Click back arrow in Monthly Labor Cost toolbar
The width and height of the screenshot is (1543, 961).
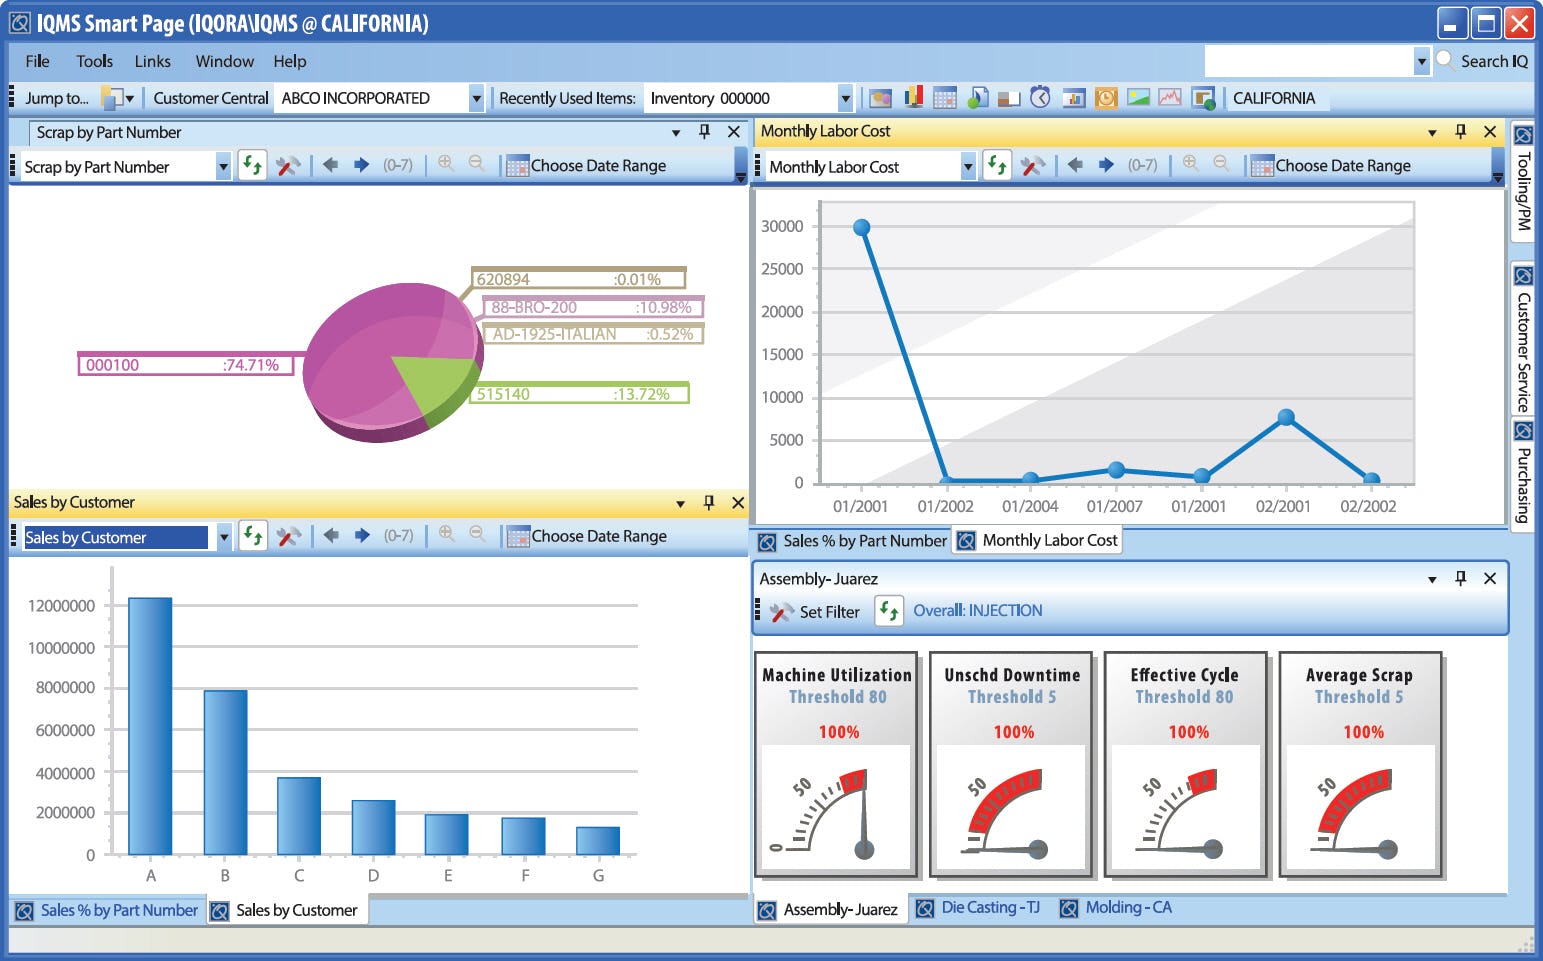(x=1075, y=166)
